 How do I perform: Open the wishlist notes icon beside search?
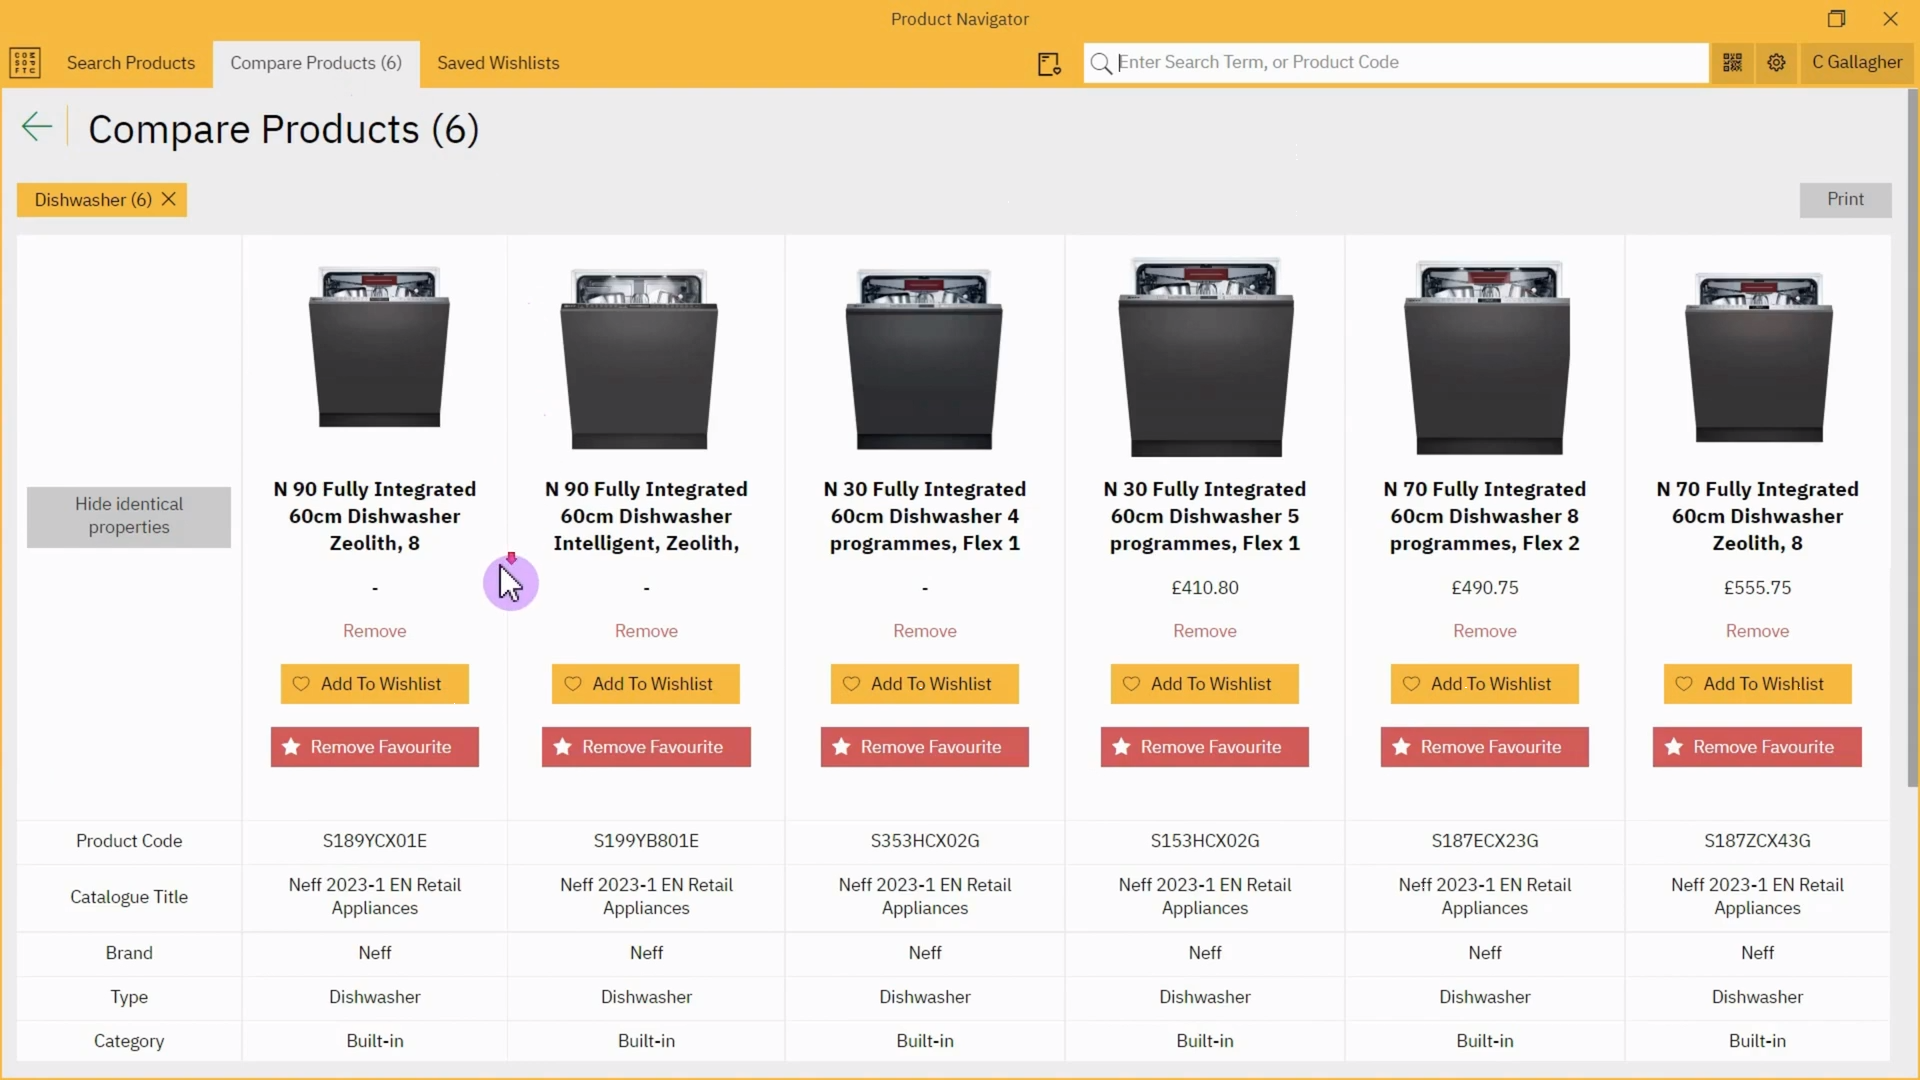click(x=1049, y=64)
